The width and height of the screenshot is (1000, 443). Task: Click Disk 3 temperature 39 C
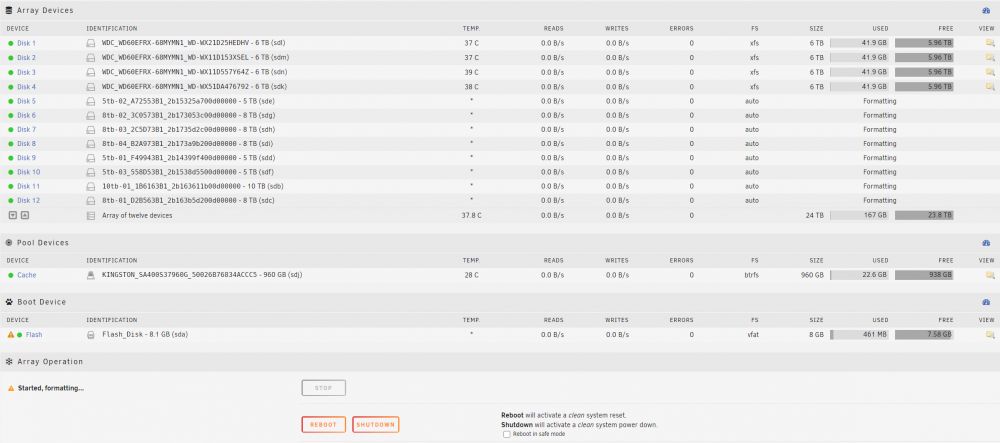(471, 72)
